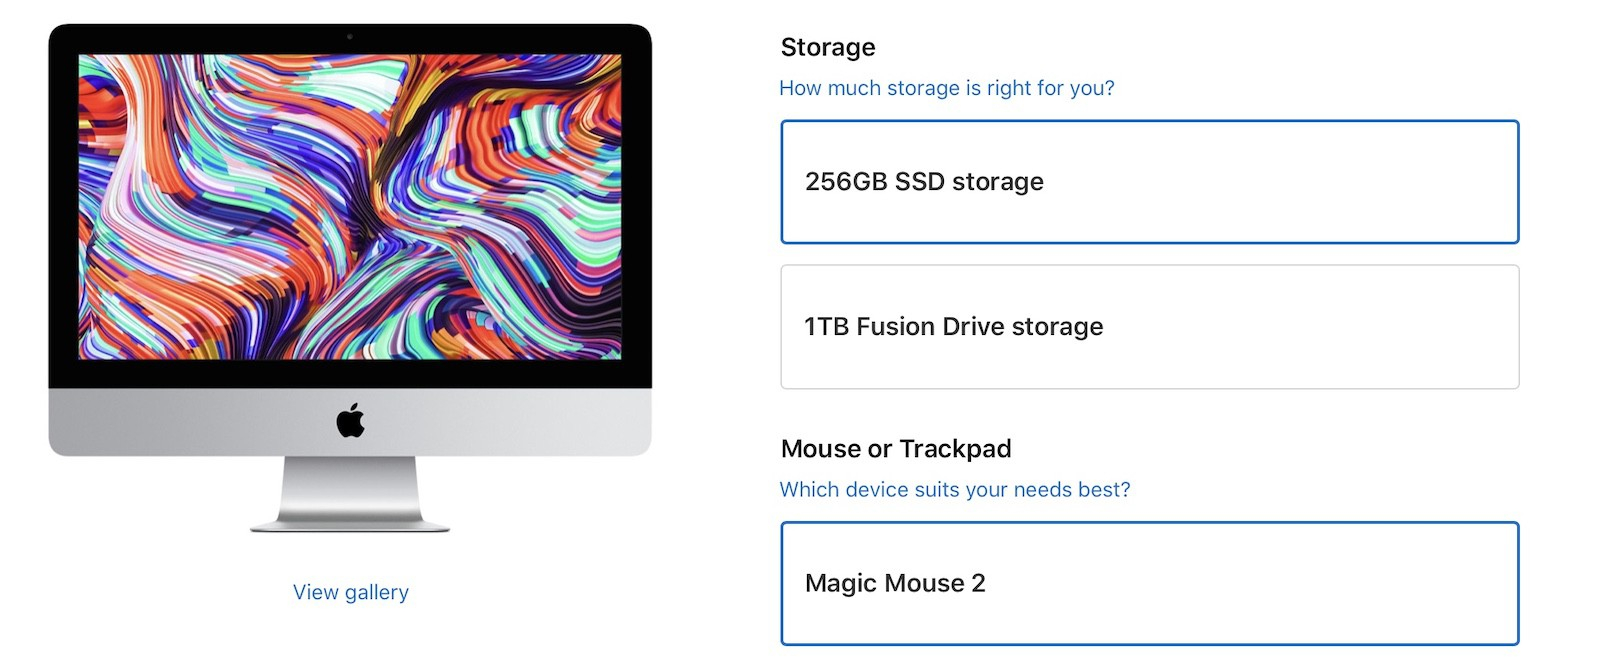Click the "Magic Mouse 2" label text
Viewport: 1600px width, 657px height.
(x=894, y=583)
